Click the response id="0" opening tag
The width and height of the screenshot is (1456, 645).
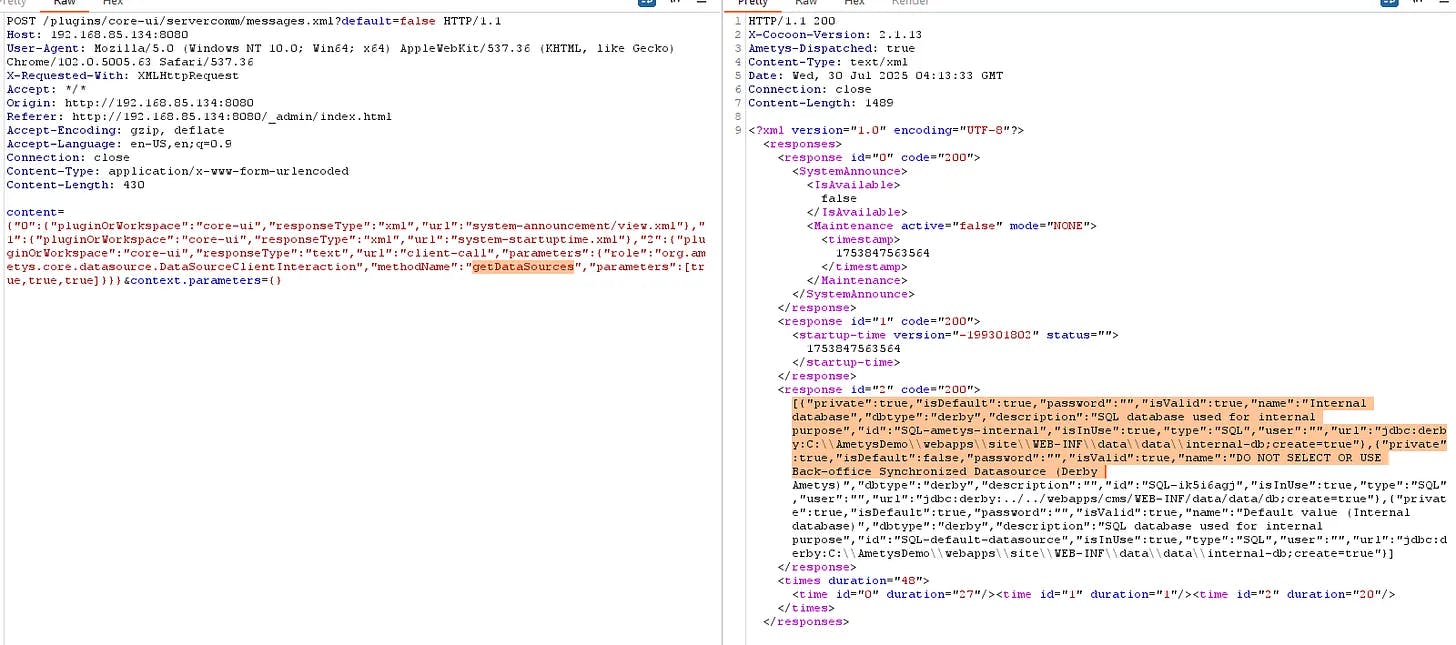(x=878, y=157)
